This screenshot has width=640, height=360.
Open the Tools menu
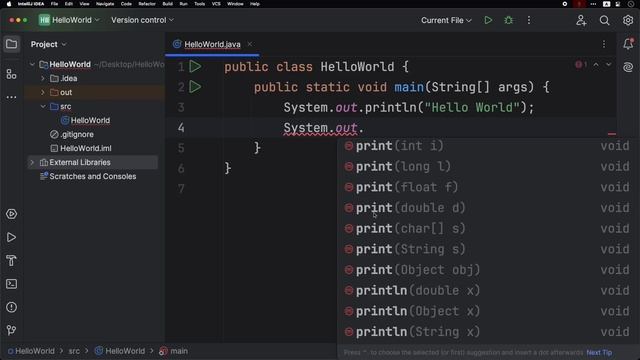199,4
